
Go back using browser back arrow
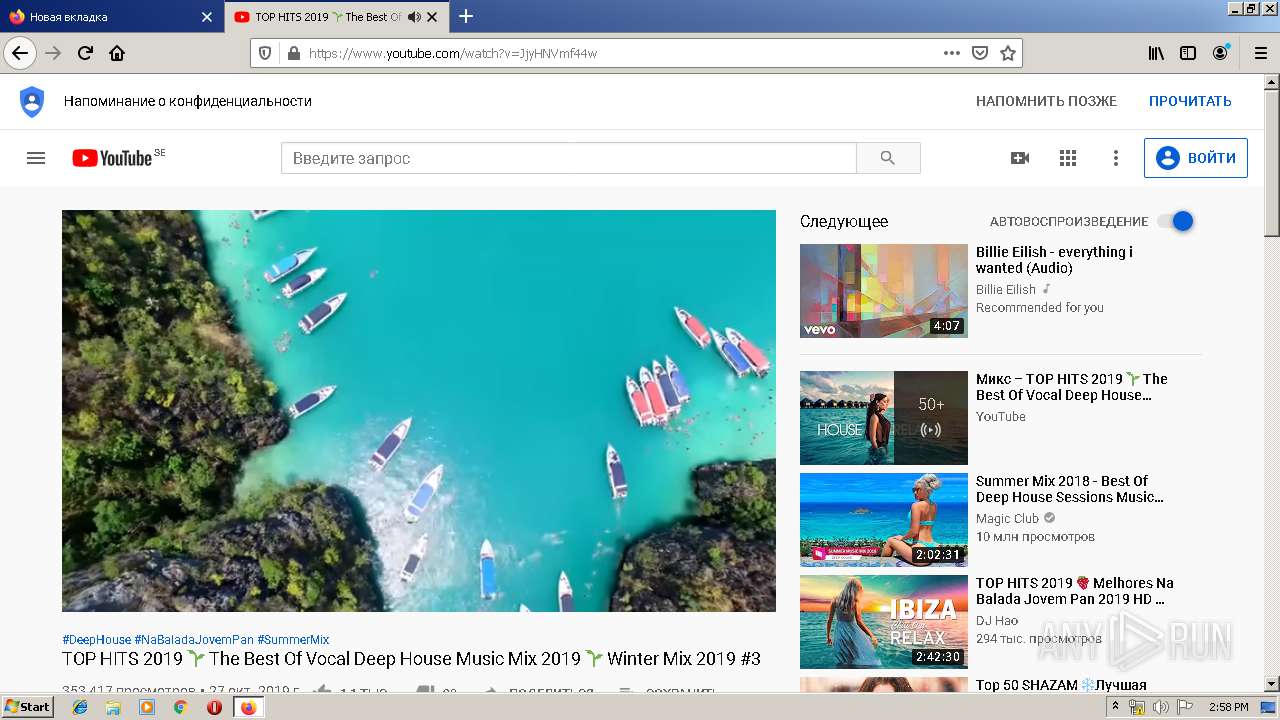coord(20,53)
